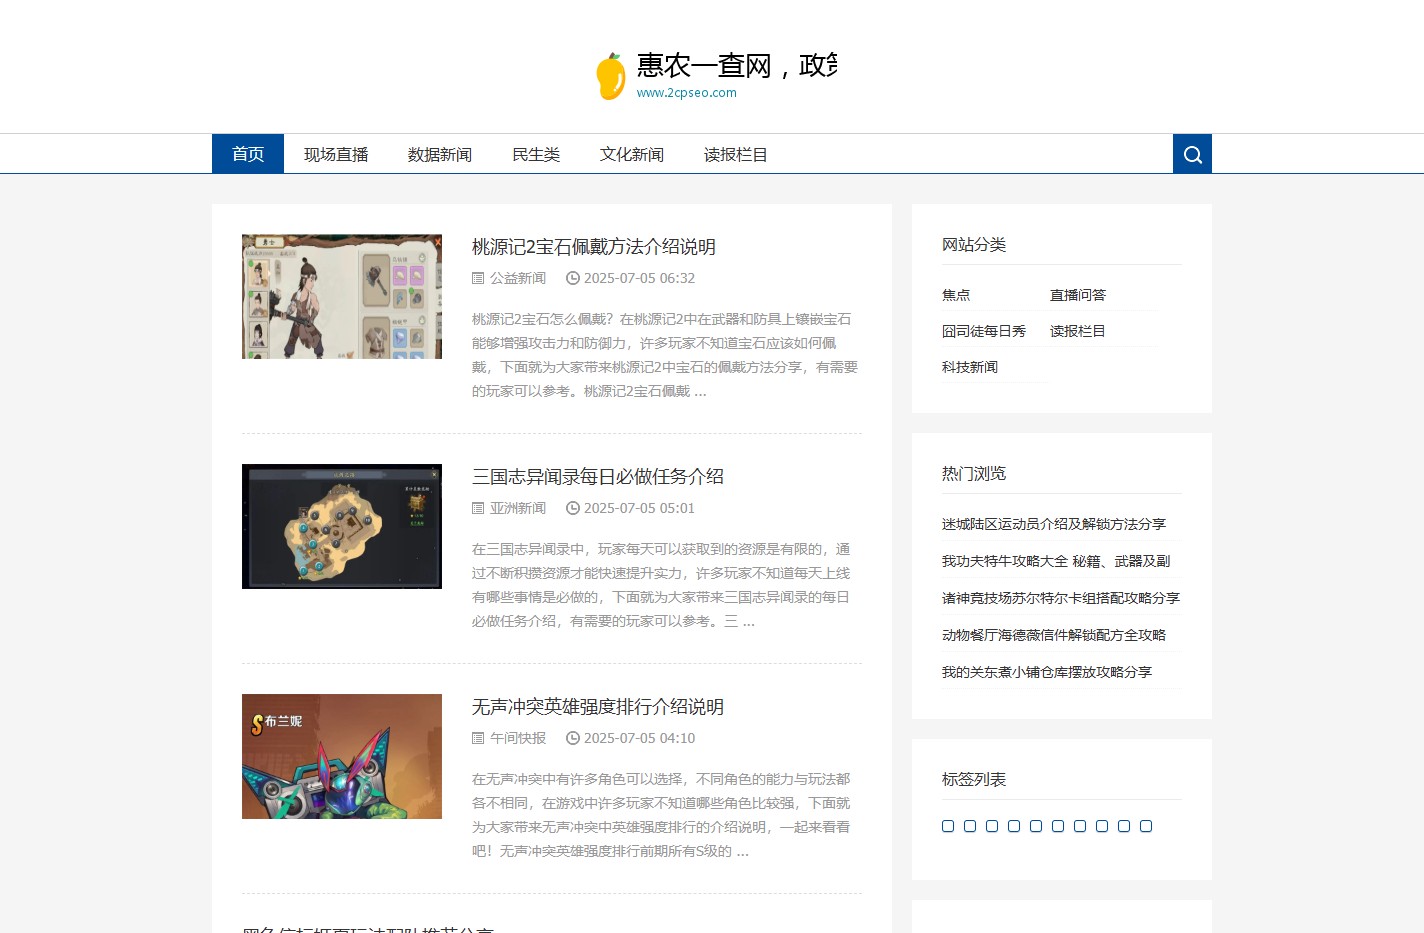Image resolution: width=1424 pixels, height=933 pixels.
Task: Switch to 文化新闻 section
Action: [x=632, y=154]
